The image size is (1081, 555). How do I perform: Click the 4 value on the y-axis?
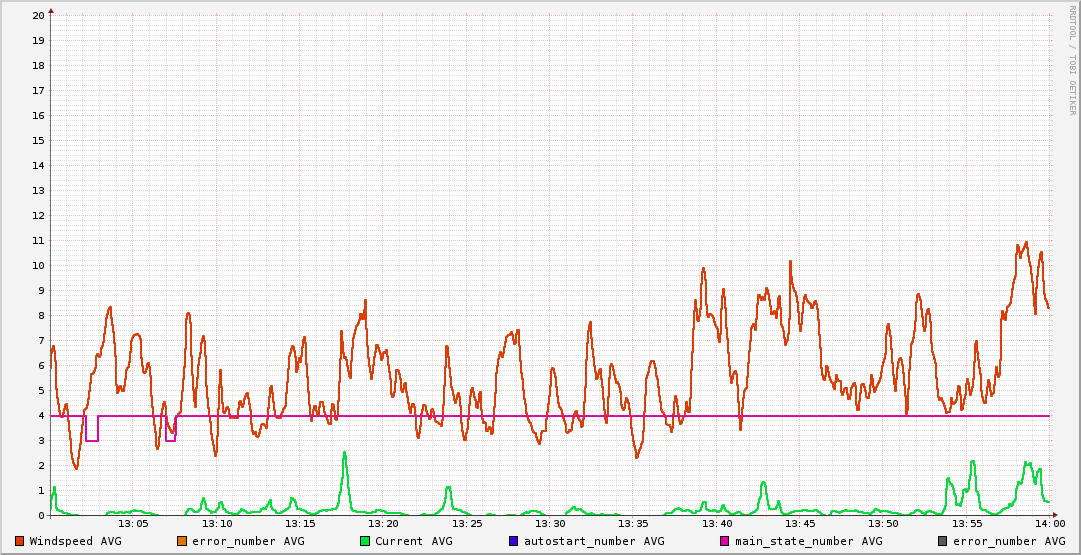click(41, 416)
